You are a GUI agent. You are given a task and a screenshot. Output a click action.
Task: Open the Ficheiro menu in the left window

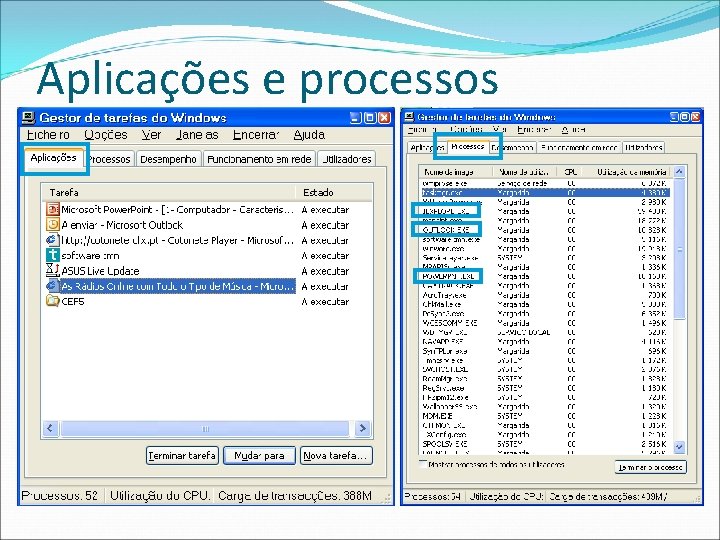(48, 135)
